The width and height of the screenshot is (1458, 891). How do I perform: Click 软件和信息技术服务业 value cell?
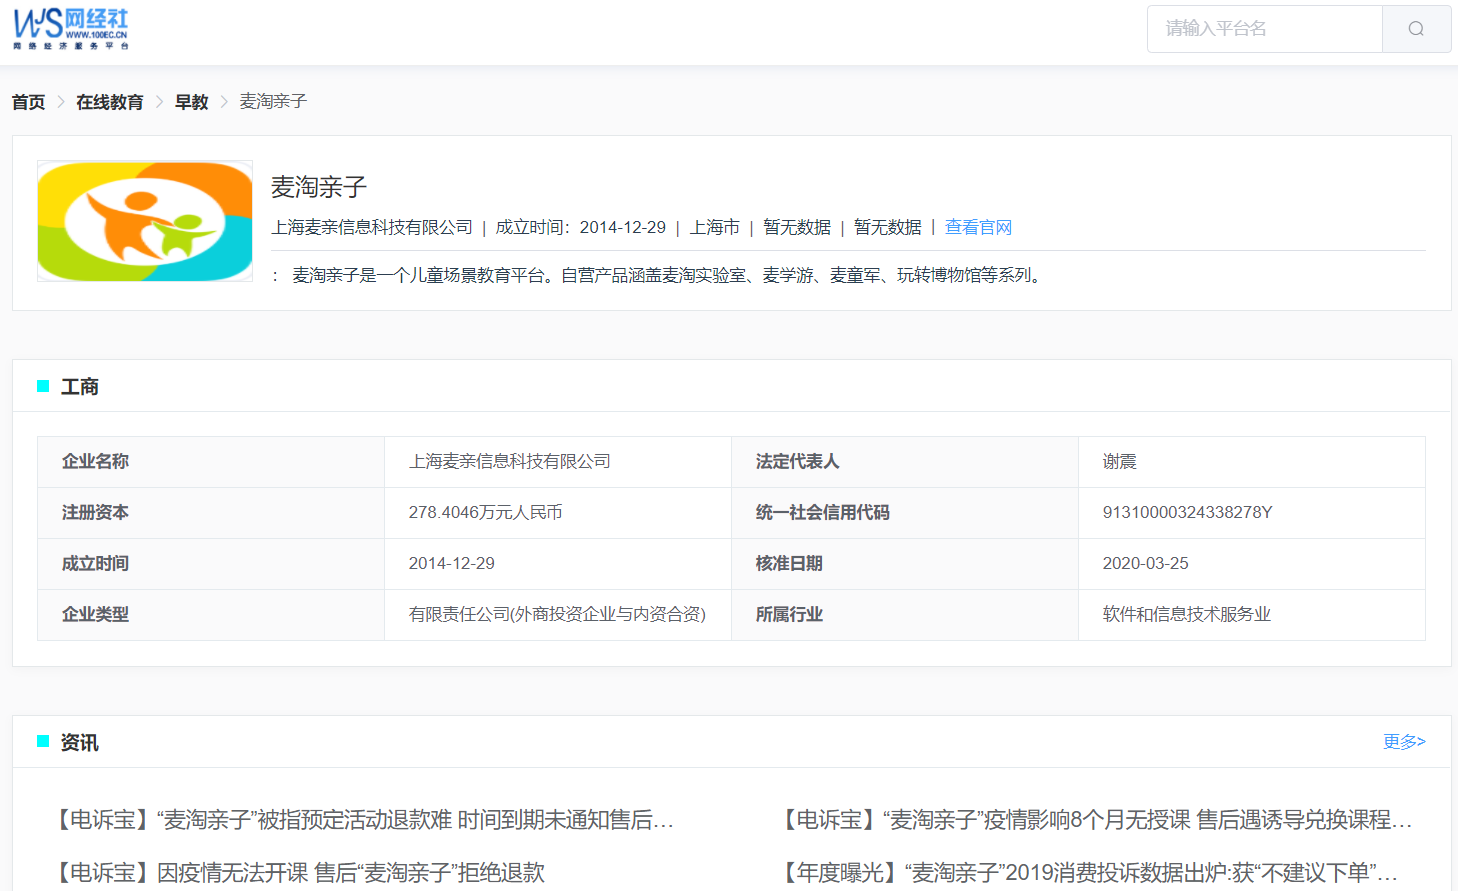[x=1252, y=615]
